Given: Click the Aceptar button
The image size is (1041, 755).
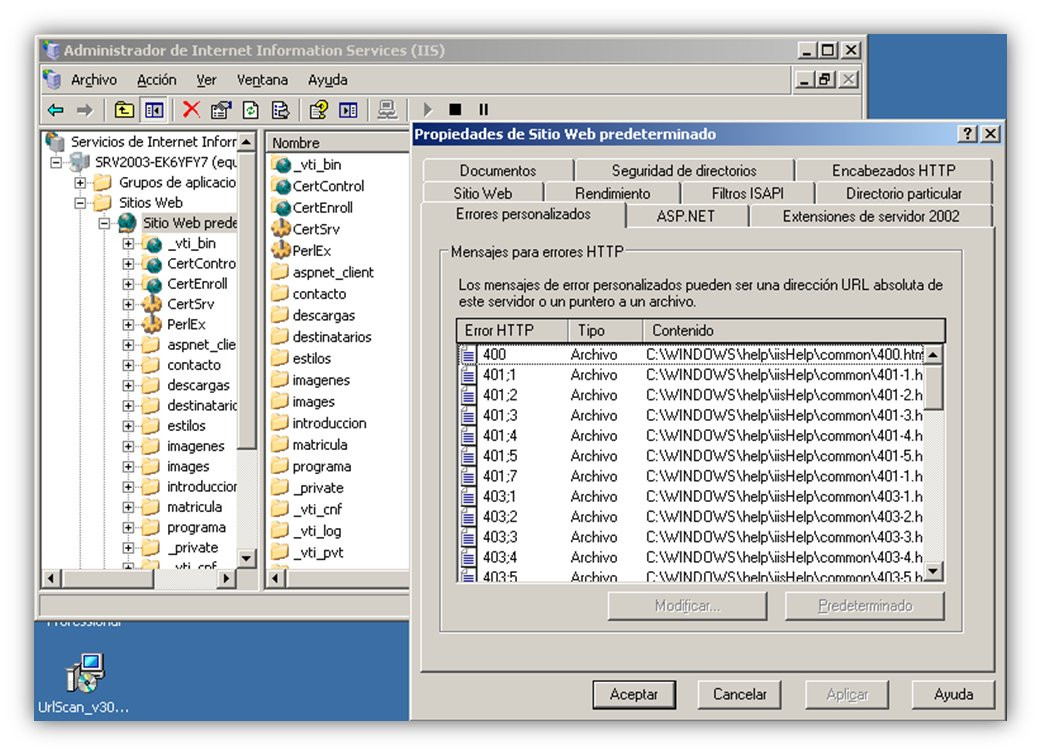Looking at the screenshot, I should point(634,695).
